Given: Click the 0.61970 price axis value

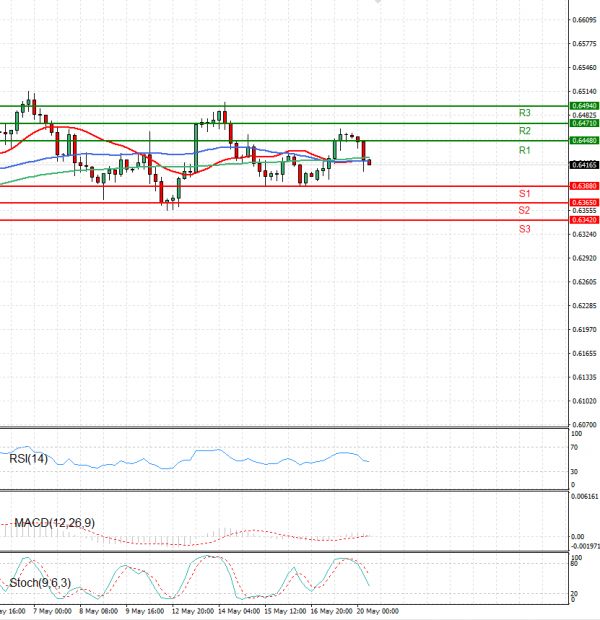Looking at the screenshot, I should pyautogui.click(x=585, y=329).
